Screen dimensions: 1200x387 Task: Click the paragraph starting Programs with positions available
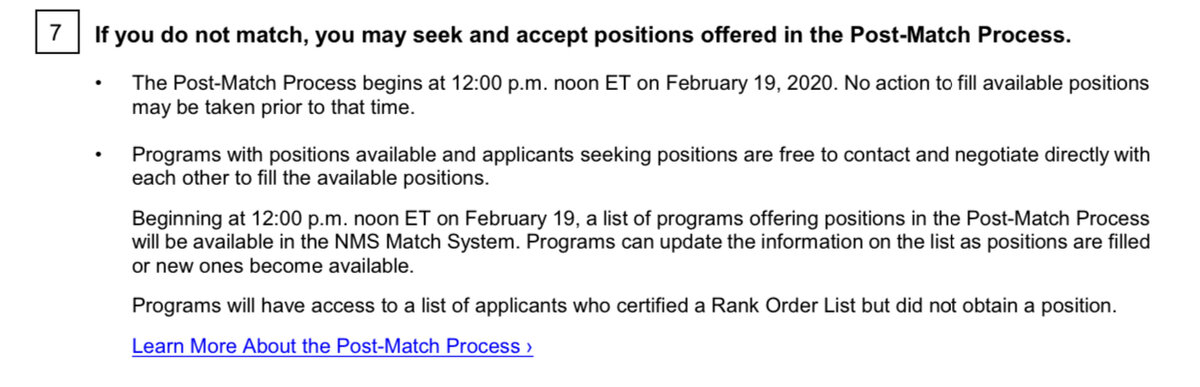tap(641, 167)
